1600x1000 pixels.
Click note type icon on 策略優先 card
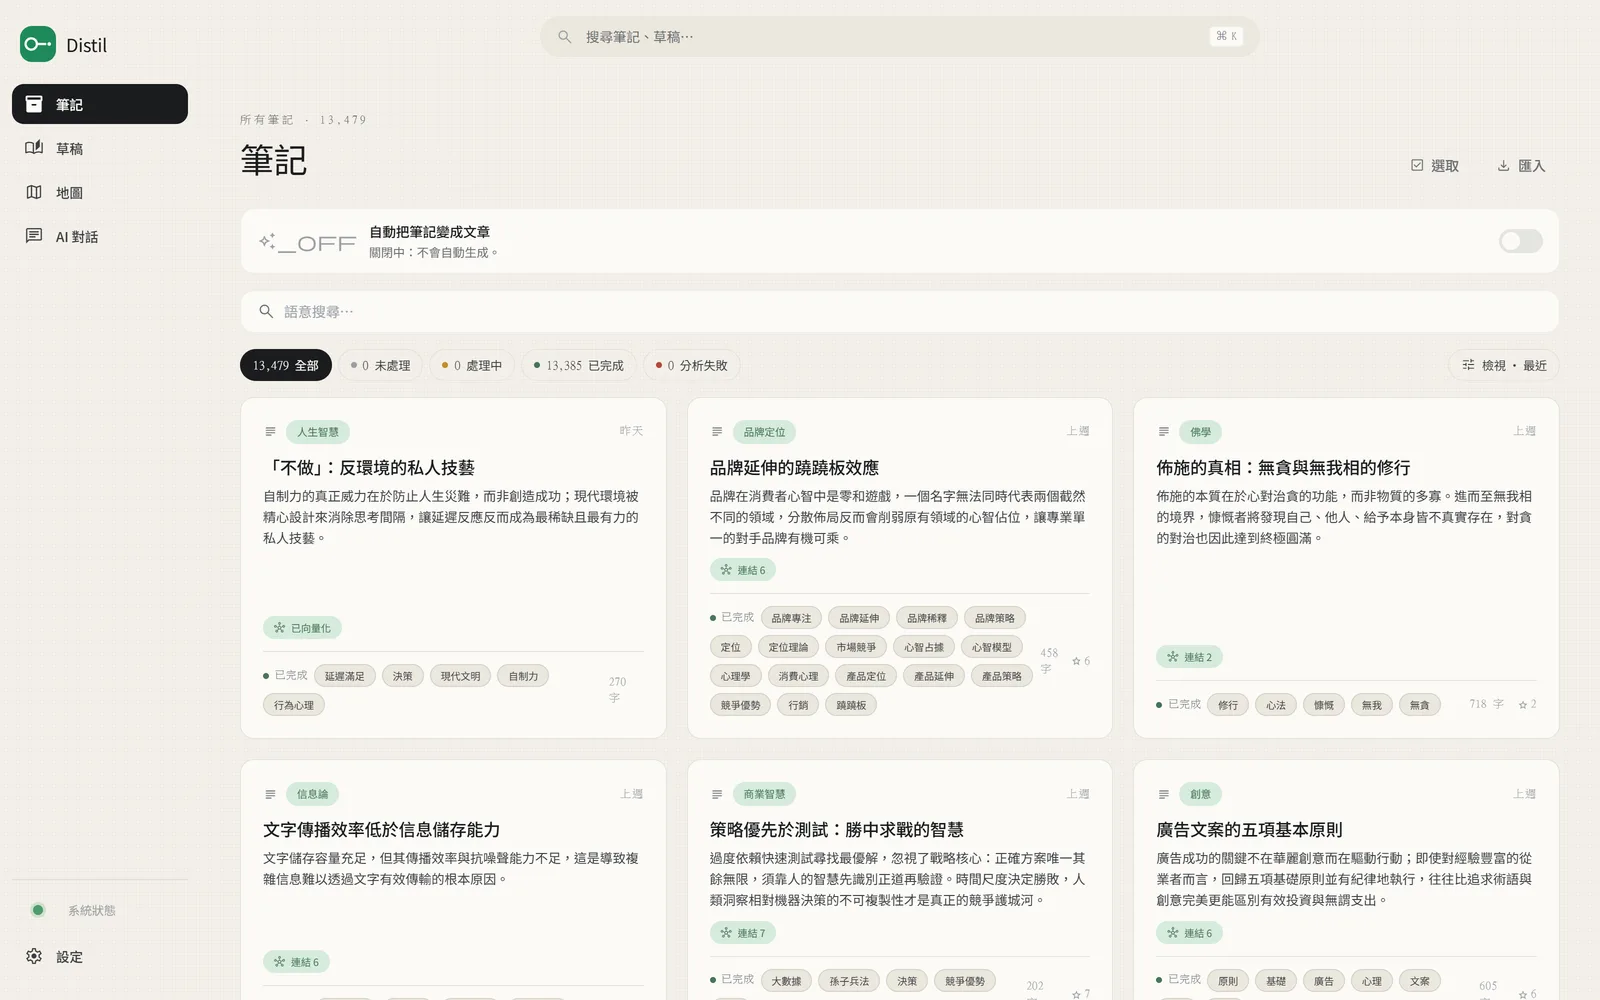tap(717, 794)
